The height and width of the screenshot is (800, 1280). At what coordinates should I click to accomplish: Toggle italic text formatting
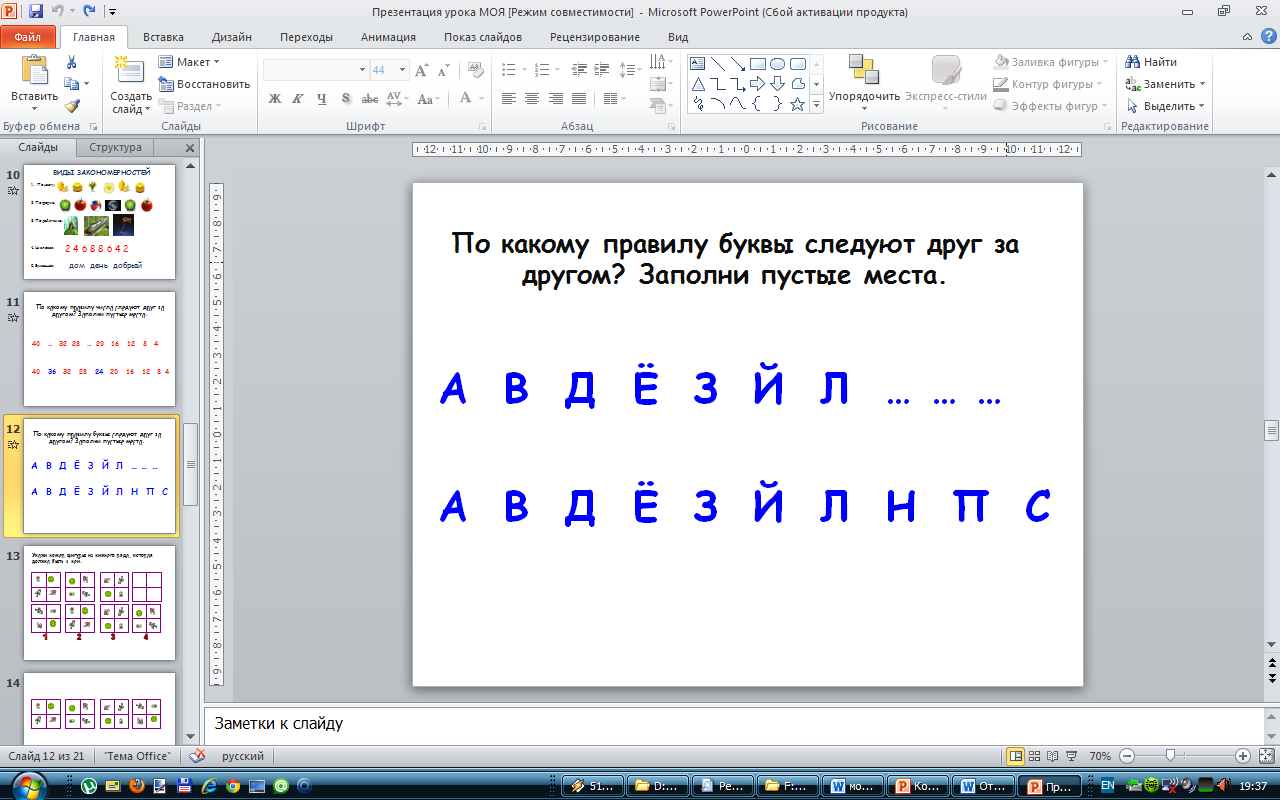[x=298, y=99]
